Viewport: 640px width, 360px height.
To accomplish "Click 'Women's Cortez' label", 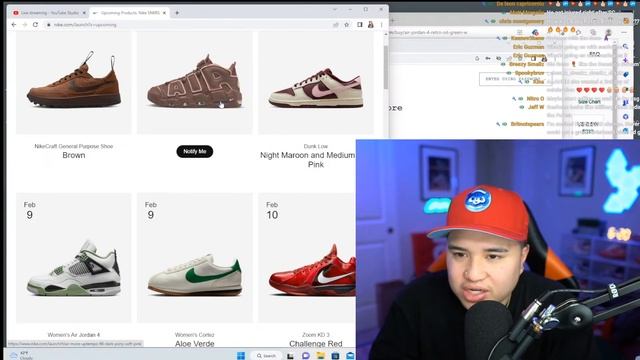I will [x=195, y=335].
